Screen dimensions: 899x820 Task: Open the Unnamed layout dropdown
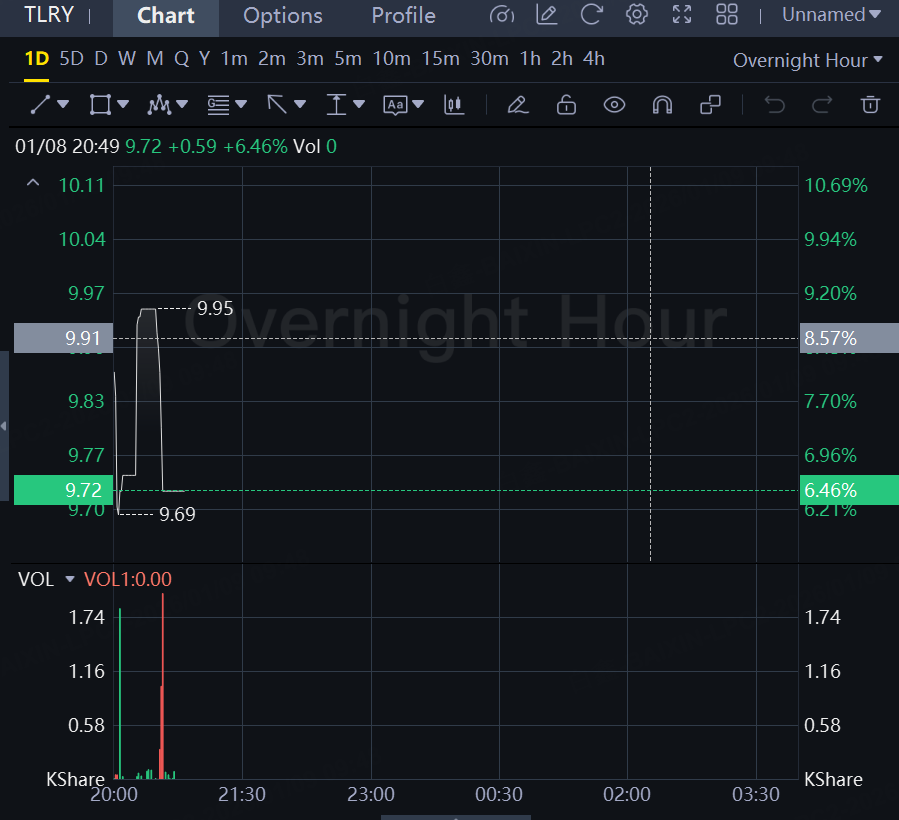831,15
